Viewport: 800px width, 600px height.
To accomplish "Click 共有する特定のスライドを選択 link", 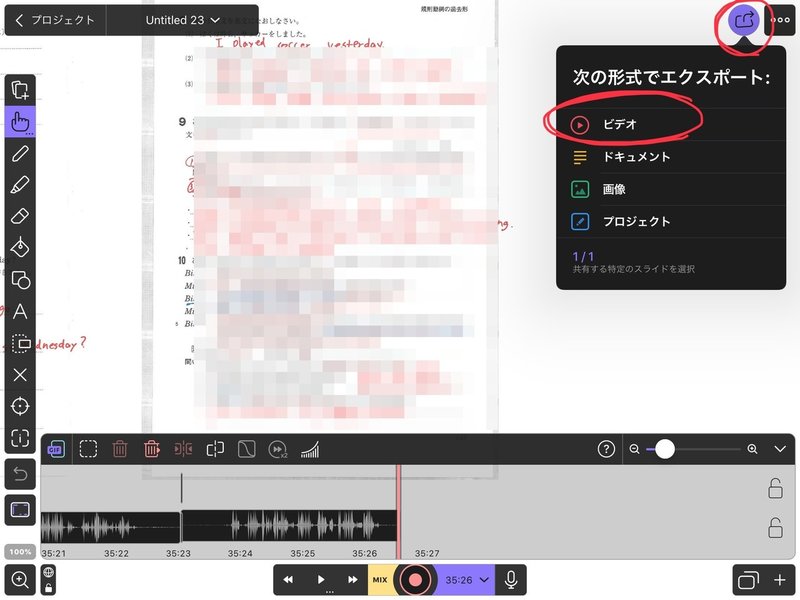I will coord(632,267).
